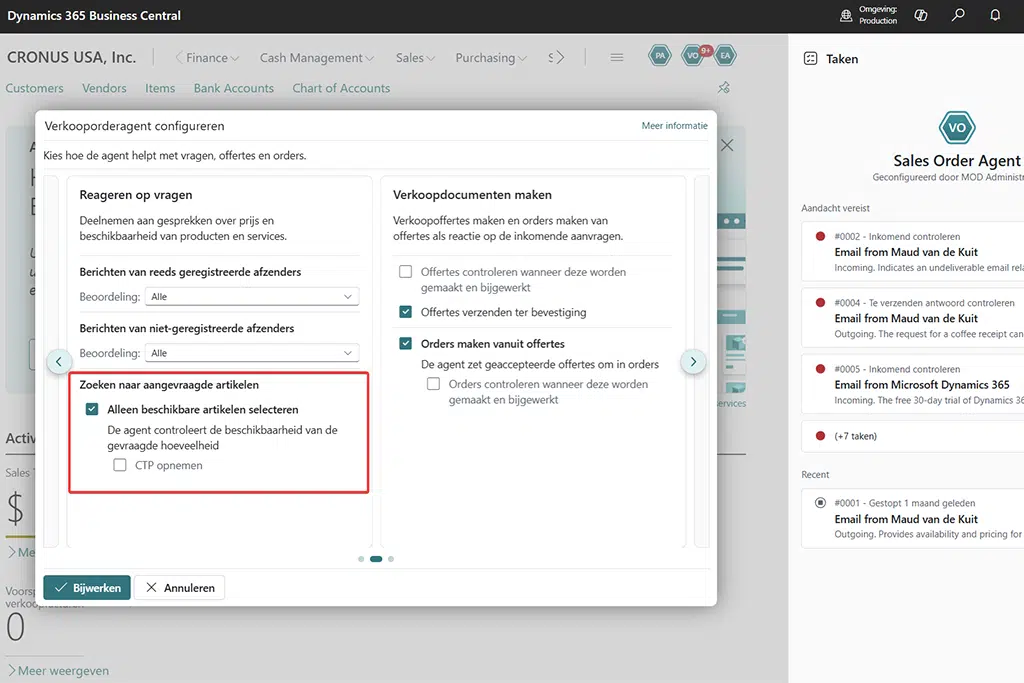Open the hamburger more menu icon

pyautogui.click(x=616, y=57)
